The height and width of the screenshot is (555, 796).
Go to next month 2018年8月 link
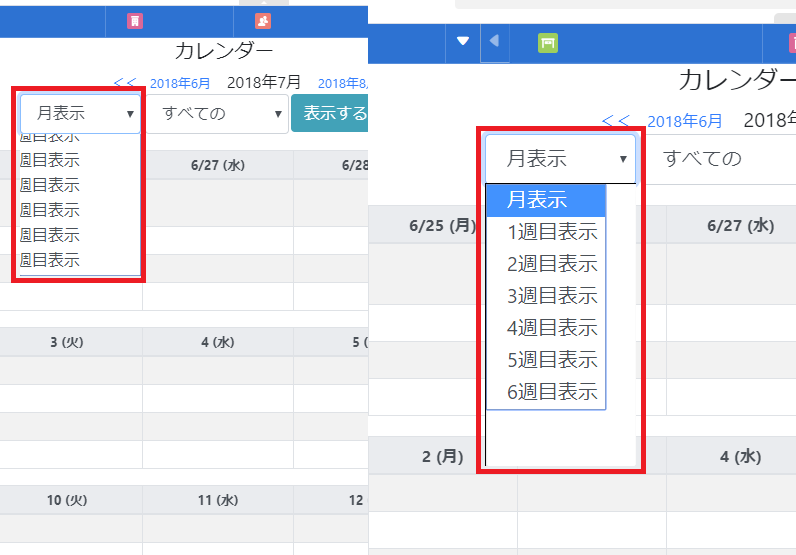tap(343, 83)
